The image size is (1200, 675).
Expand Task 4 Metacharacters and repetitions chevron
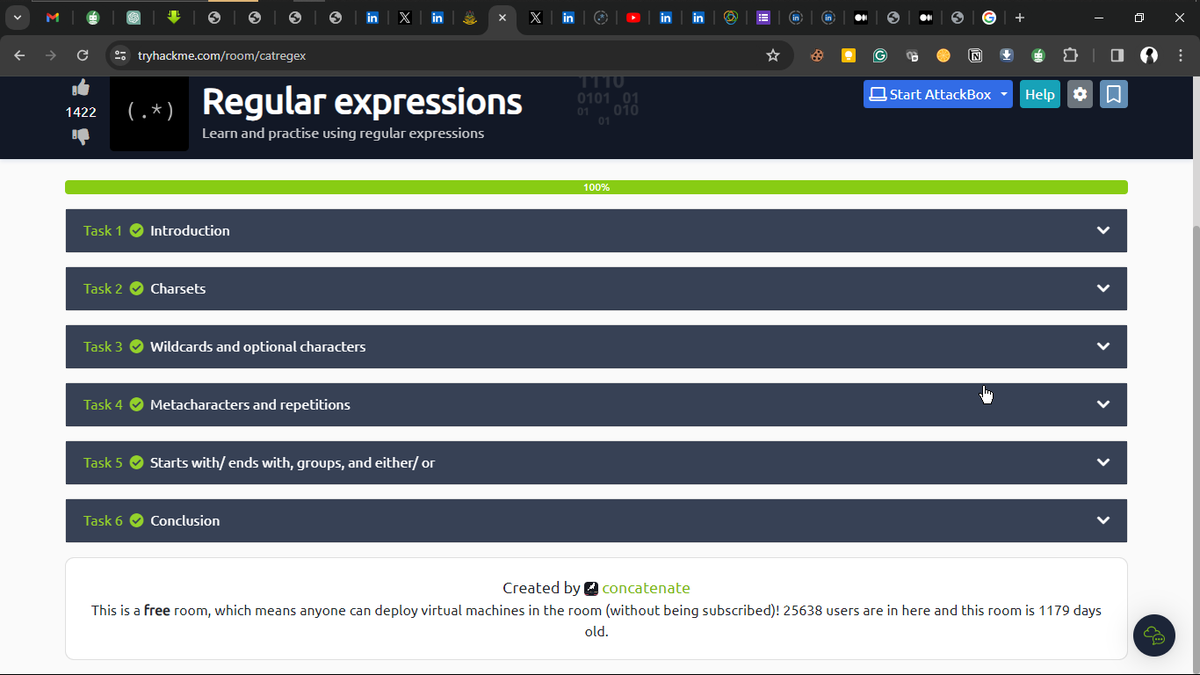[x=1103, y=404]
